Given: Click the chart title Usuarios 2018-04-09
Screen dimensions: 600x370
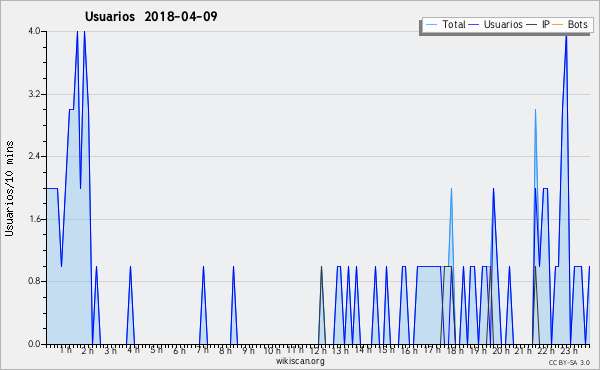Looking at the screenshot, I should 151,16.
